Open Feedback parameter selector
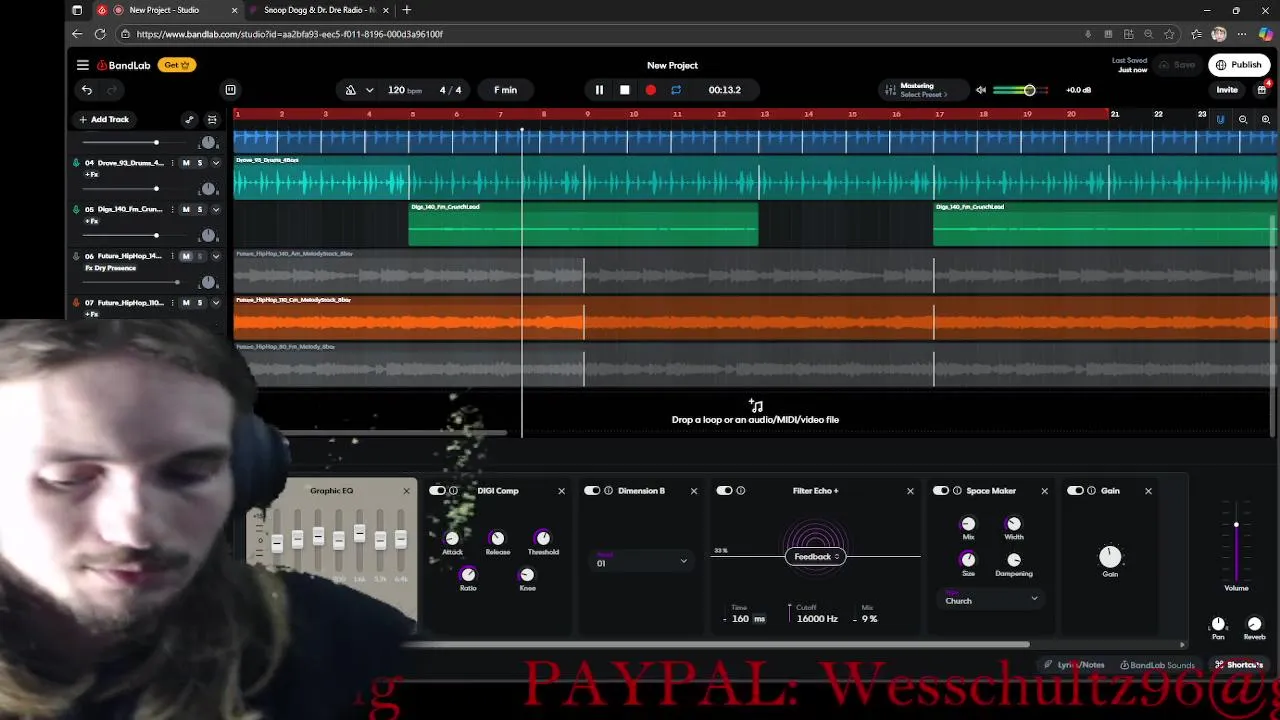This screenshot has height=720, width=1280. (816, 557)
